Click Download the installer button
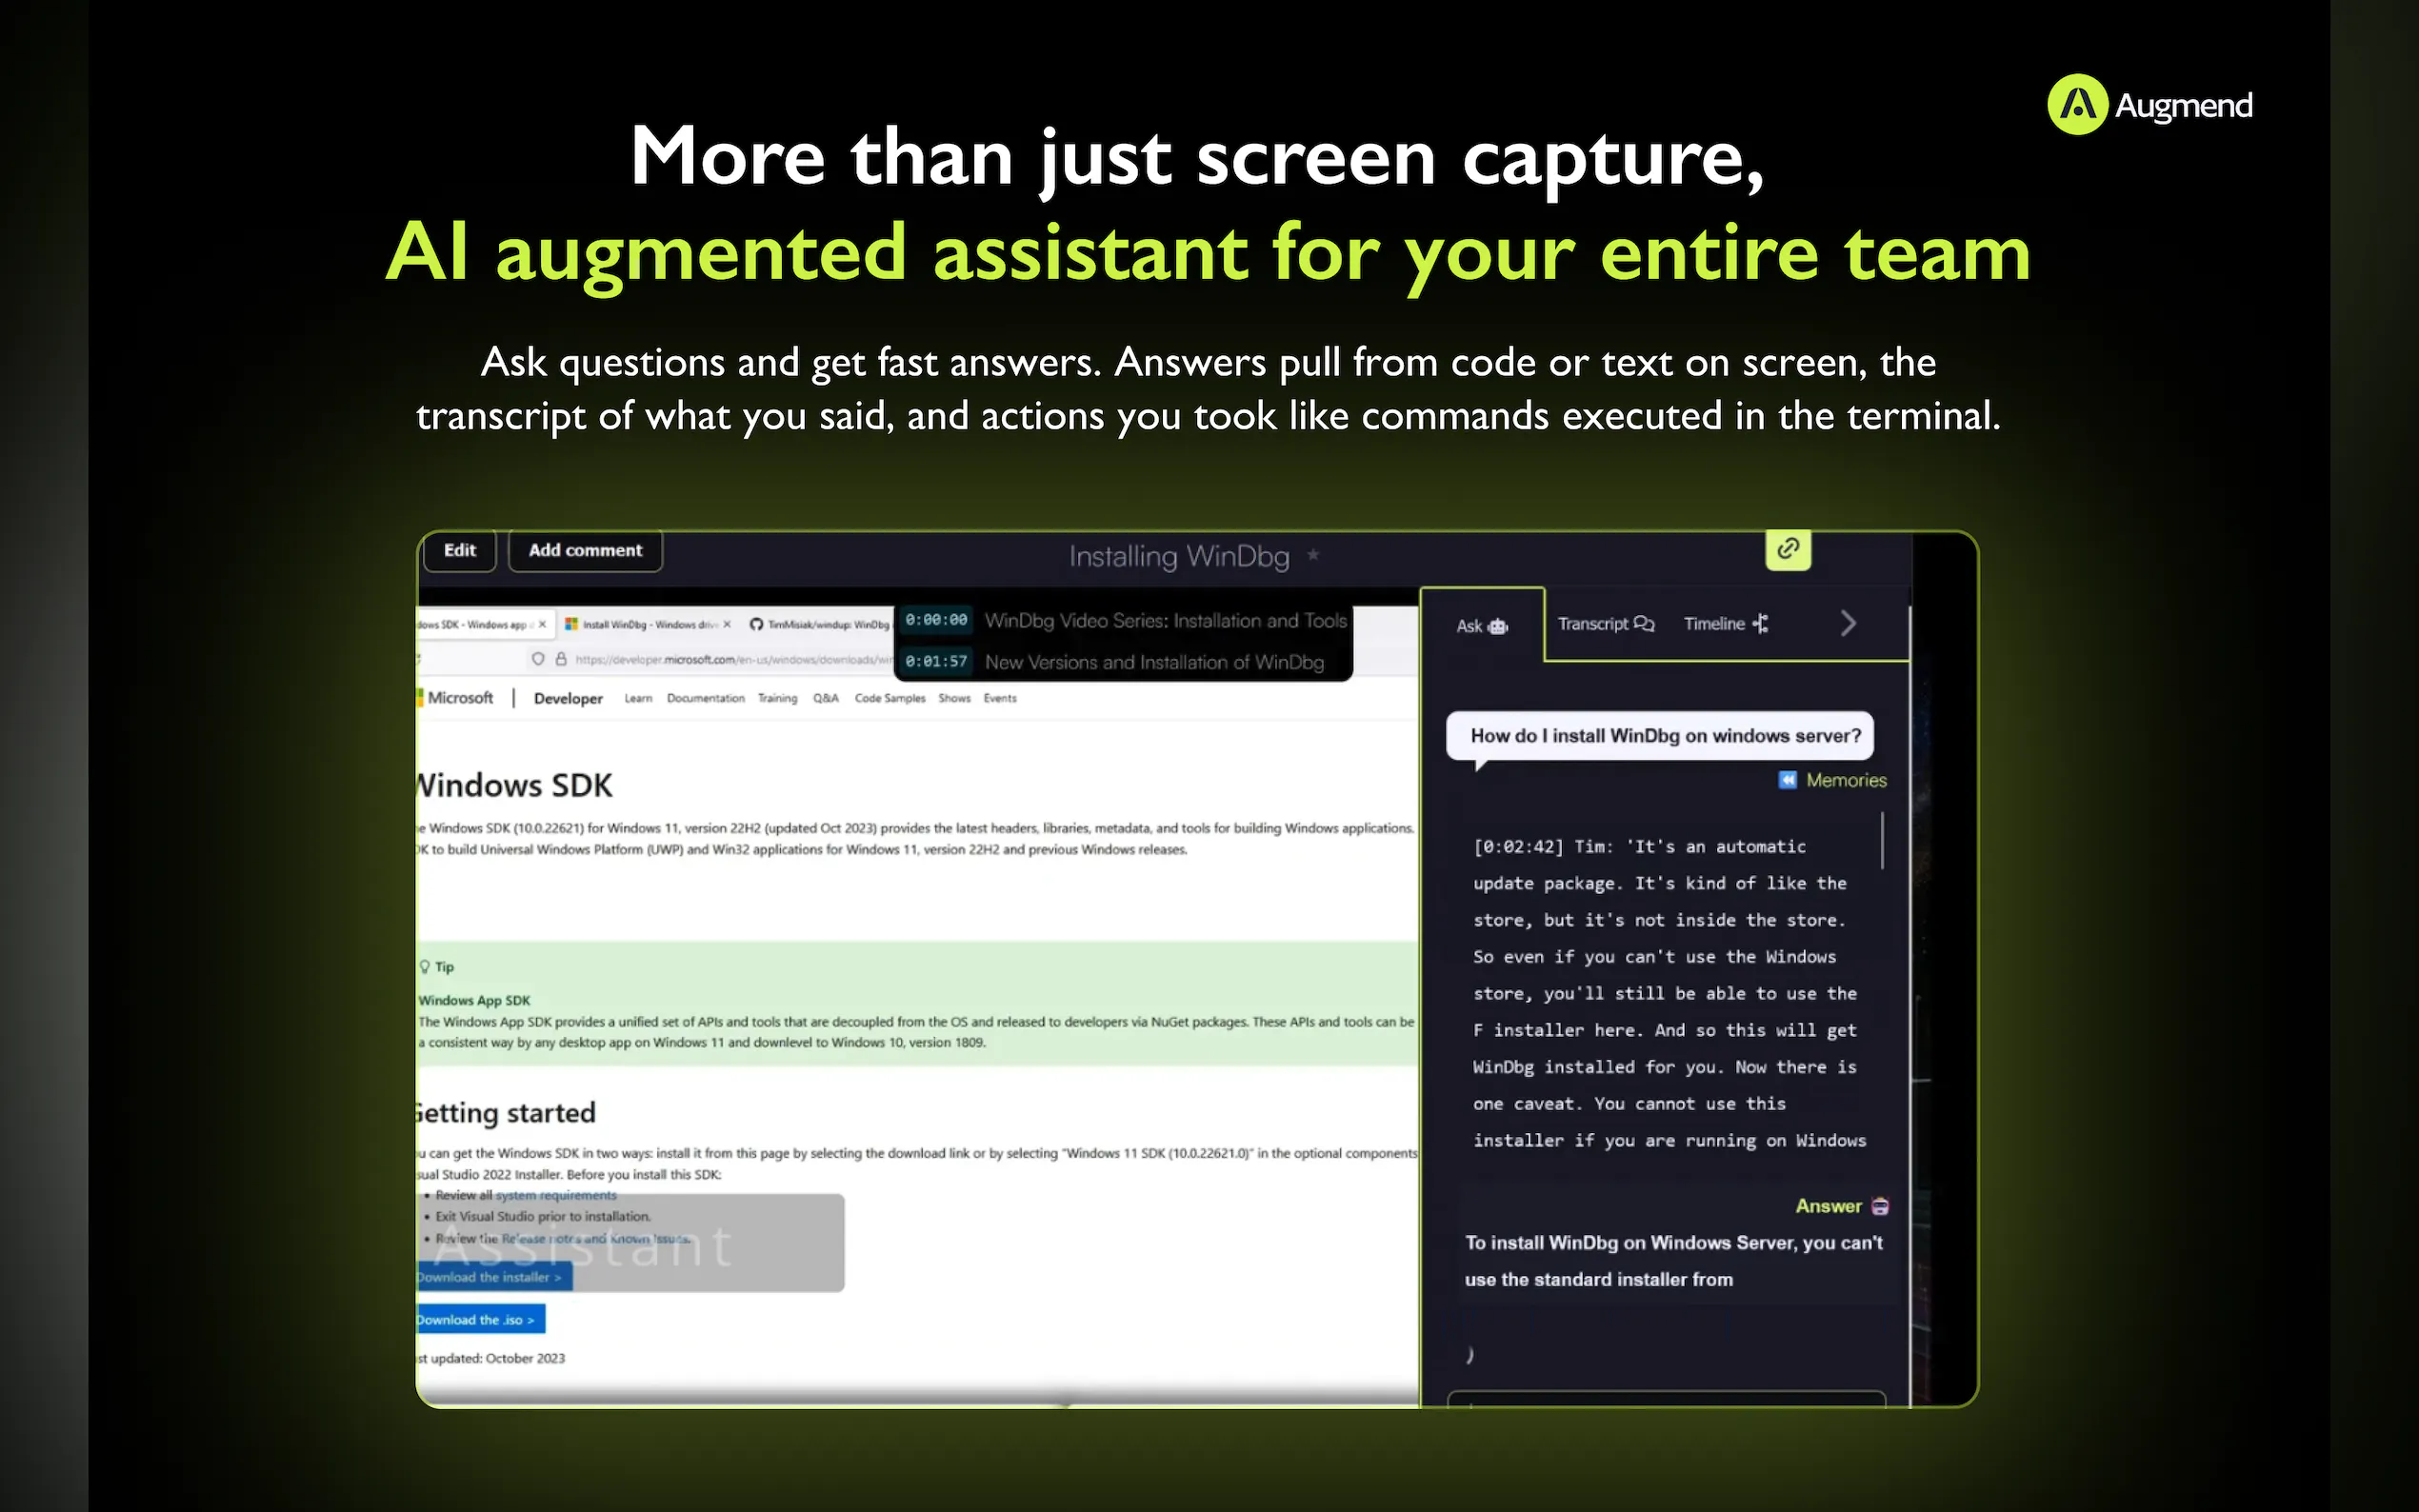This screenshot has width=2419, height=1512. click(494, 1277)
